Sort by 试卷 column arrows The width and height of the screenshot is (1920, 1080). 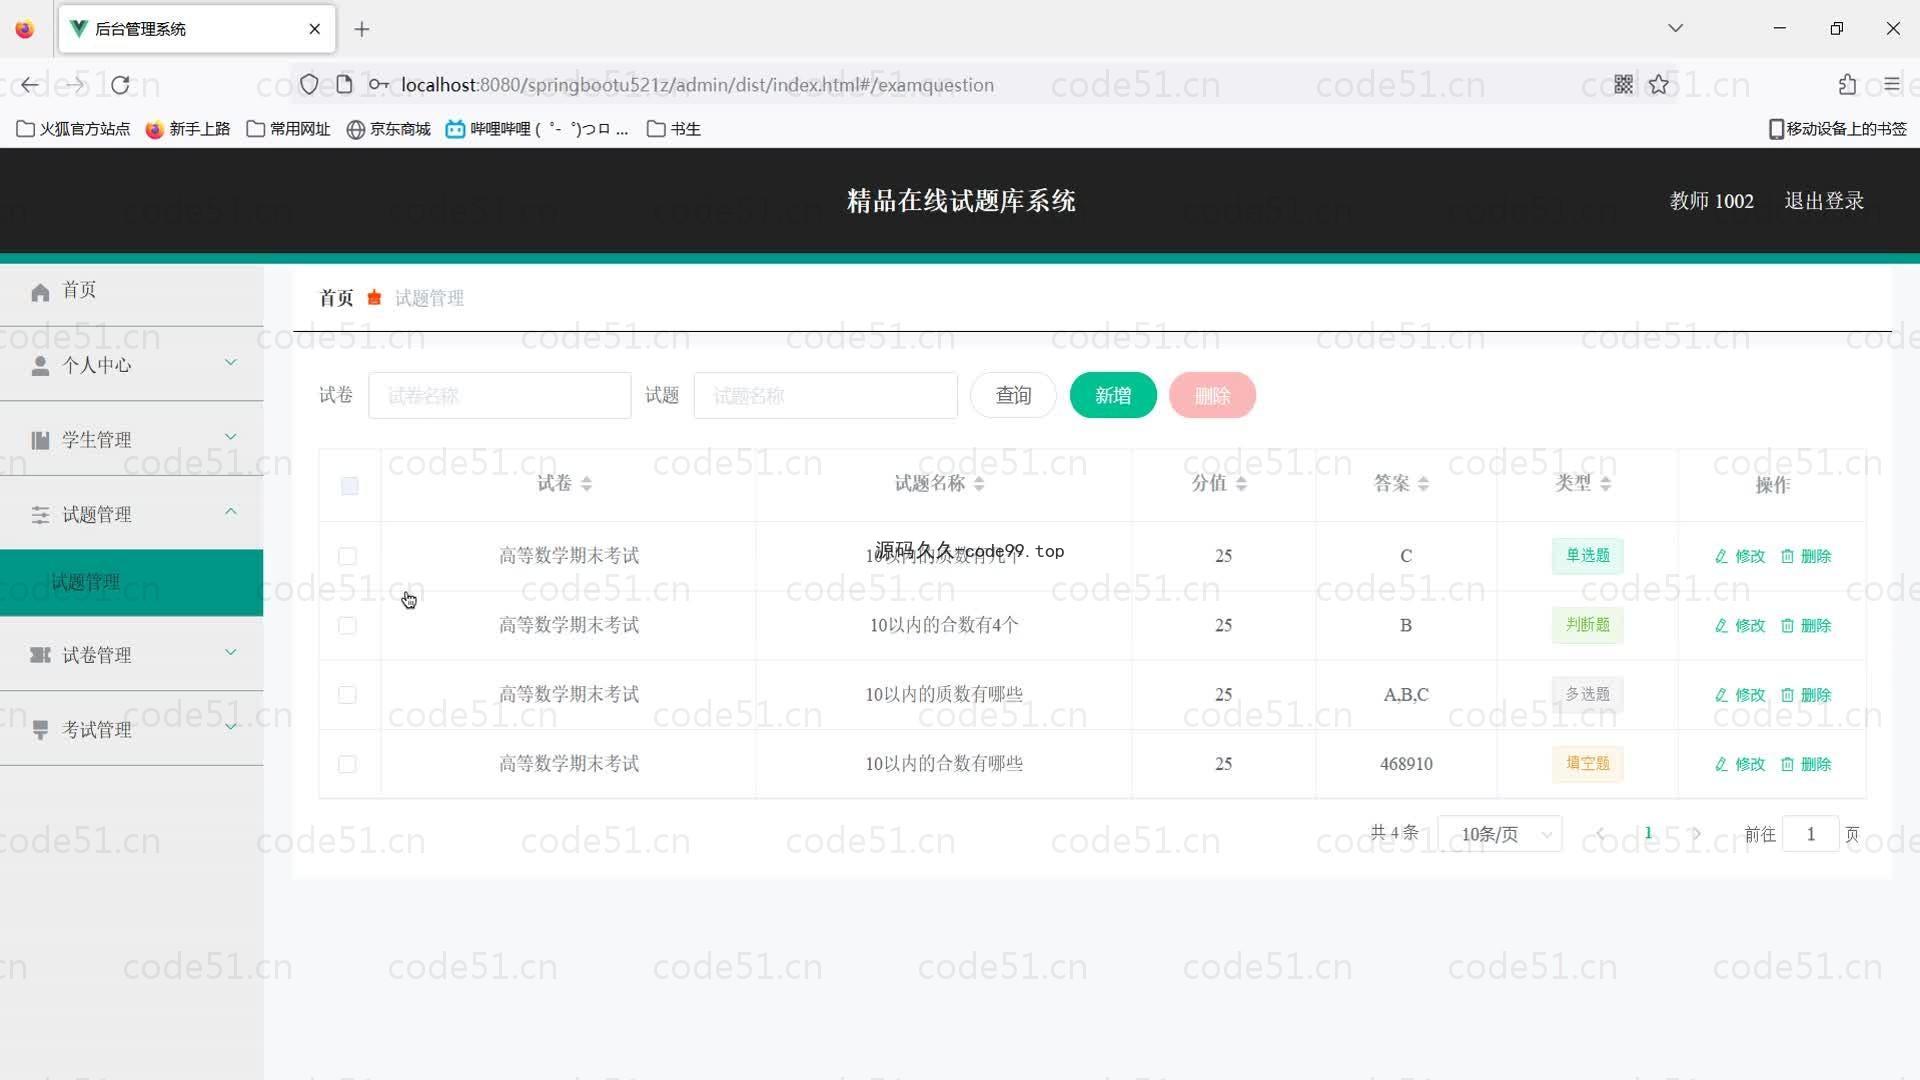pyautogui.click(x=586, y=484)
